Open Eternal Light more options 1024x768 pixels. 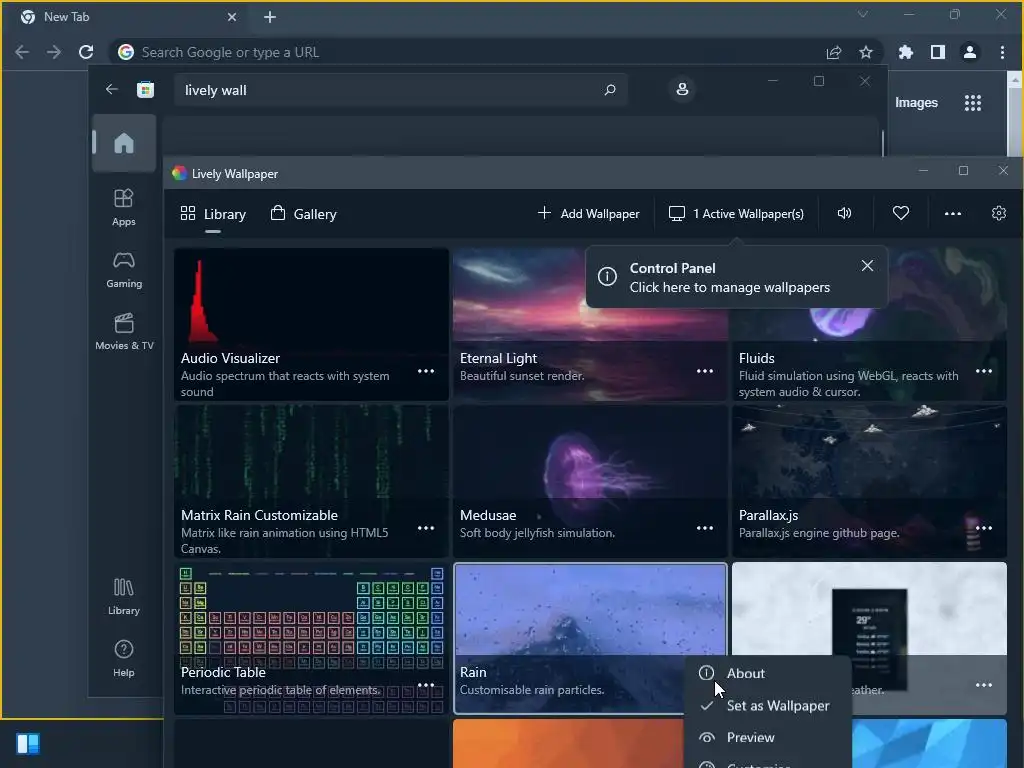[705, 371]
